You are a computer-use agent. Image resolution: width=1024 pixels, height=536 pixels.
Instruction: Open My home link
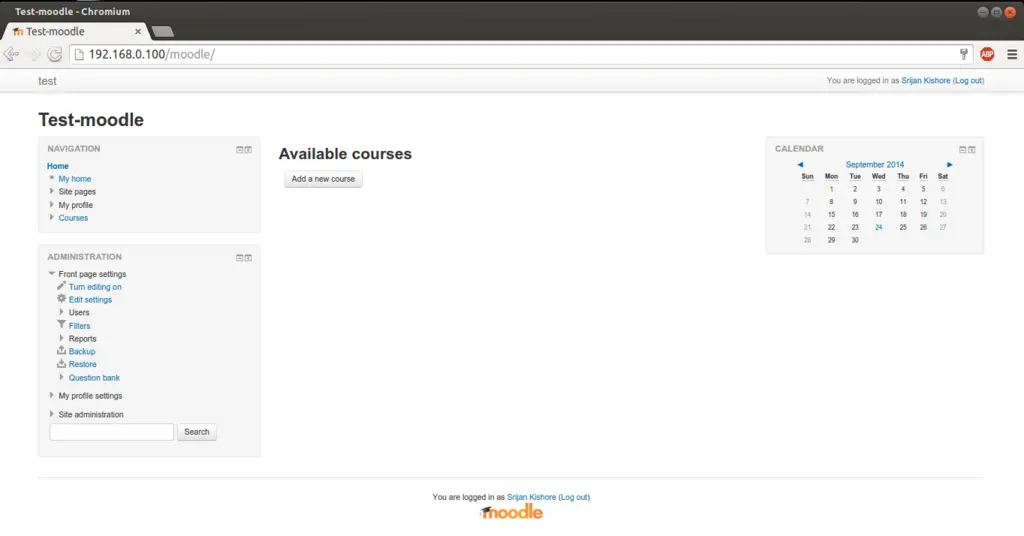(74, 179)
